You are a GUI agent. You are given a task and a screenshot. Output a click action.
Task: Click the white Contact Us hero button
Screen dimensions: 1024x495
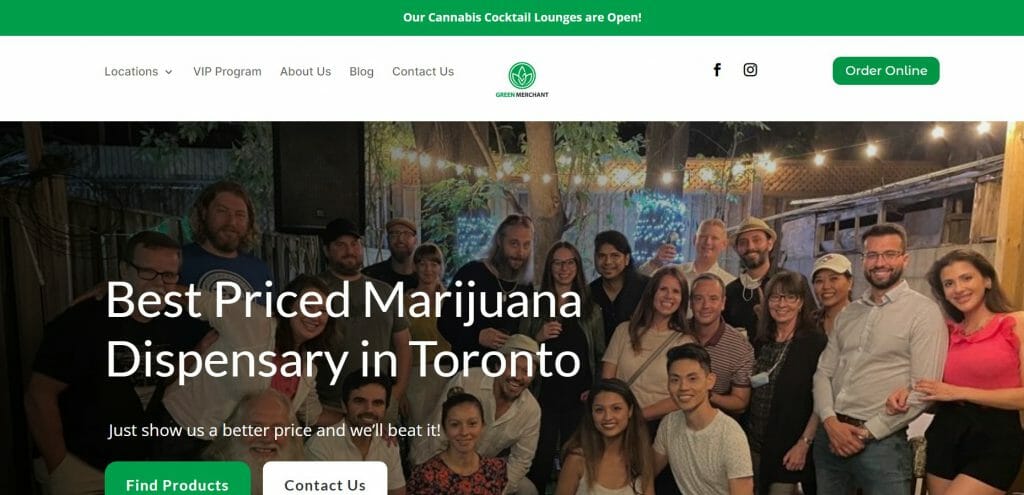point(325,482)
